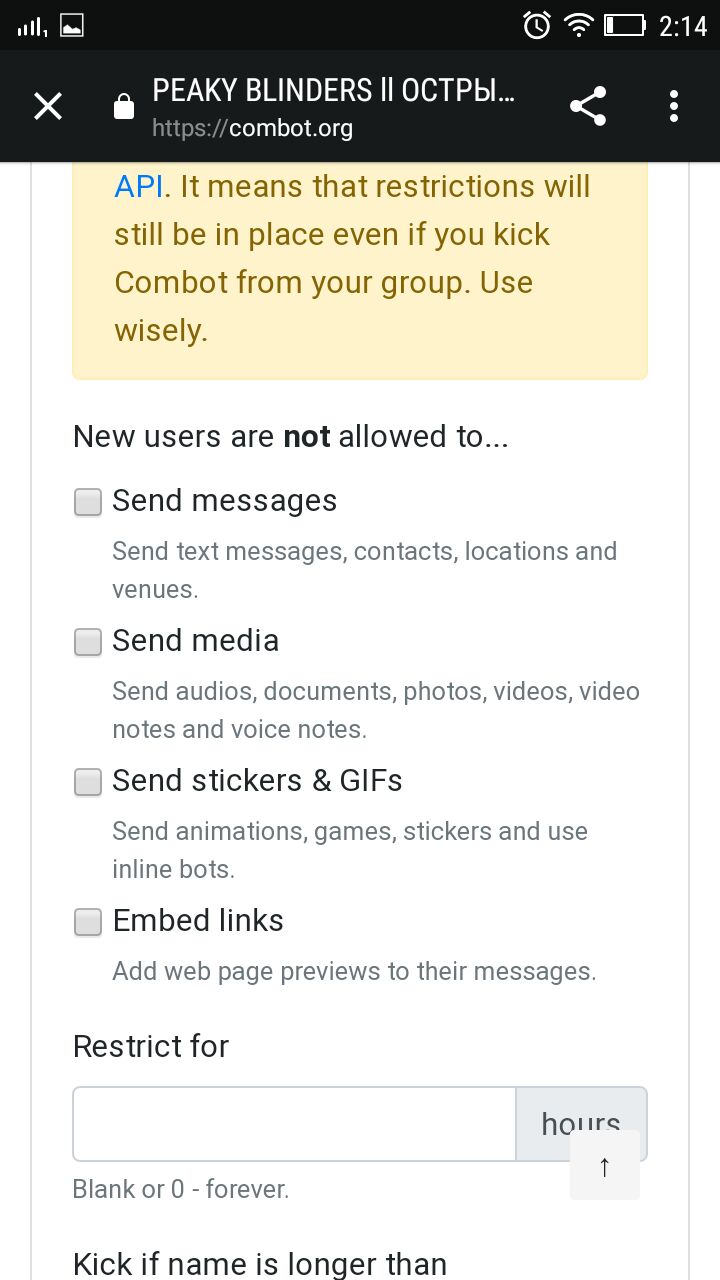The image size is (720, 1280).
Task: Tap the signal strength icon
Action: (32, 26)
